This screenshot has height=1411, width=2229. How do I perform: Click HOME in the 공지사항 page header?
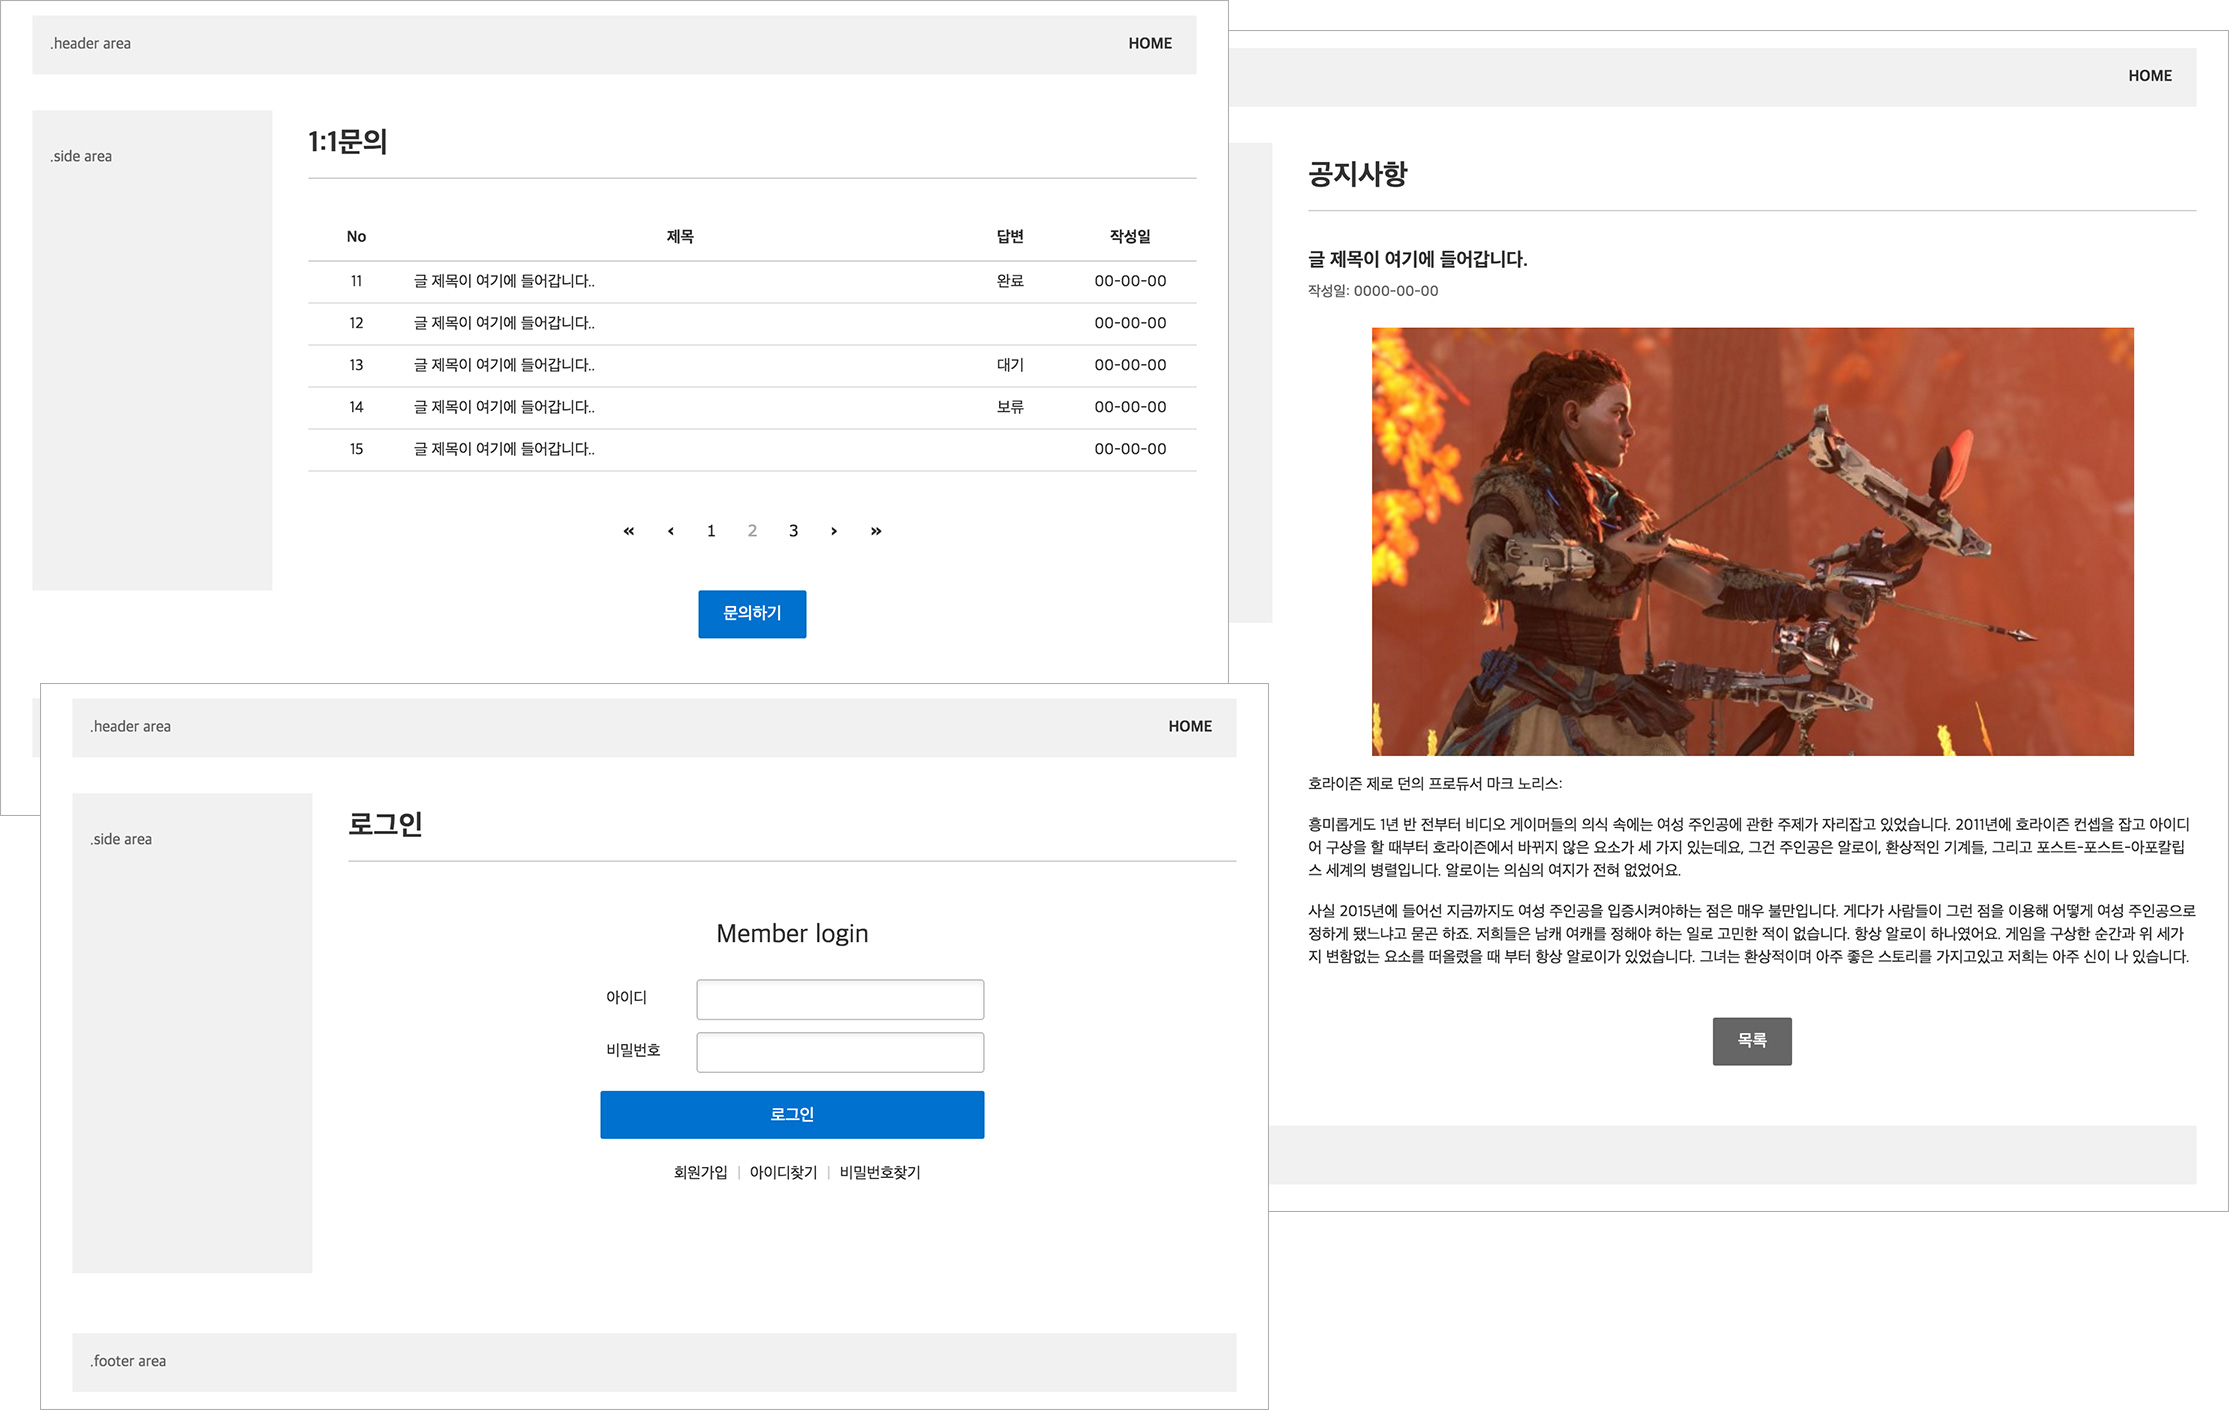click(x=2149, y=76)
